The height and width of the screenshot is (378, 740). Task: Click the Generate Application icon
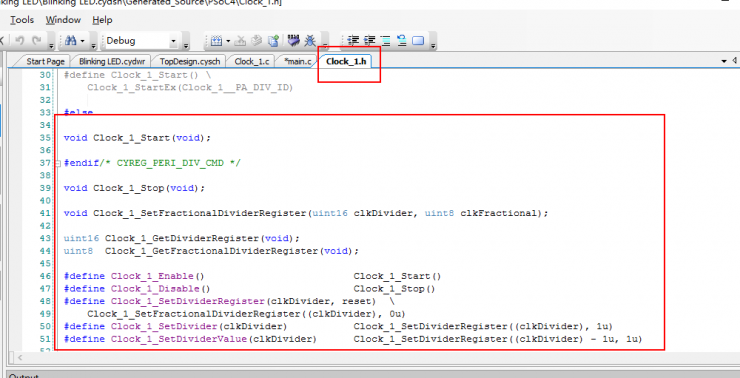click(273, 41)
